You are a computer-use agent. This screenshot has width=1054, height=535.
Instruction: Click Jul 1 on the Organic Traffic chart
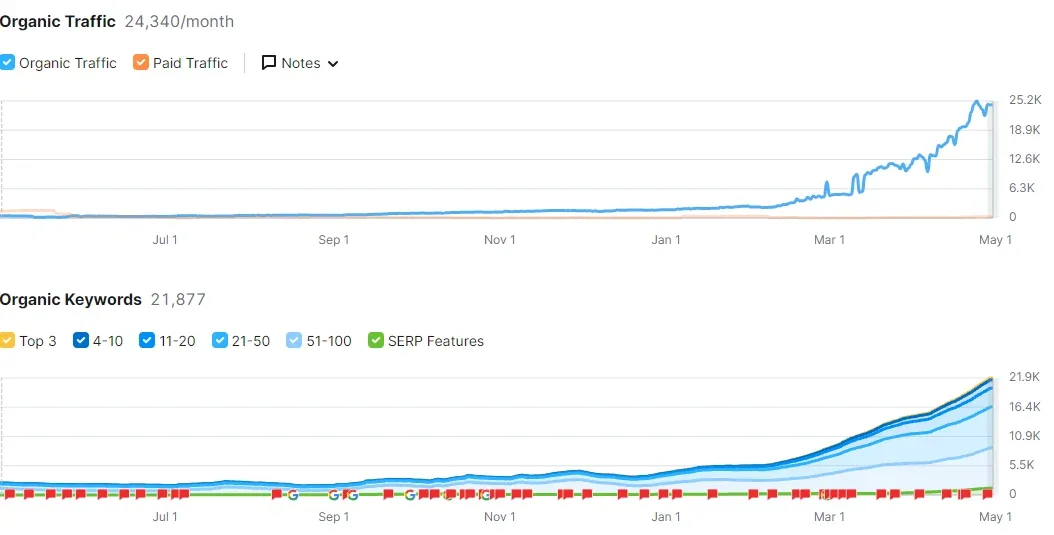[165, 239]
